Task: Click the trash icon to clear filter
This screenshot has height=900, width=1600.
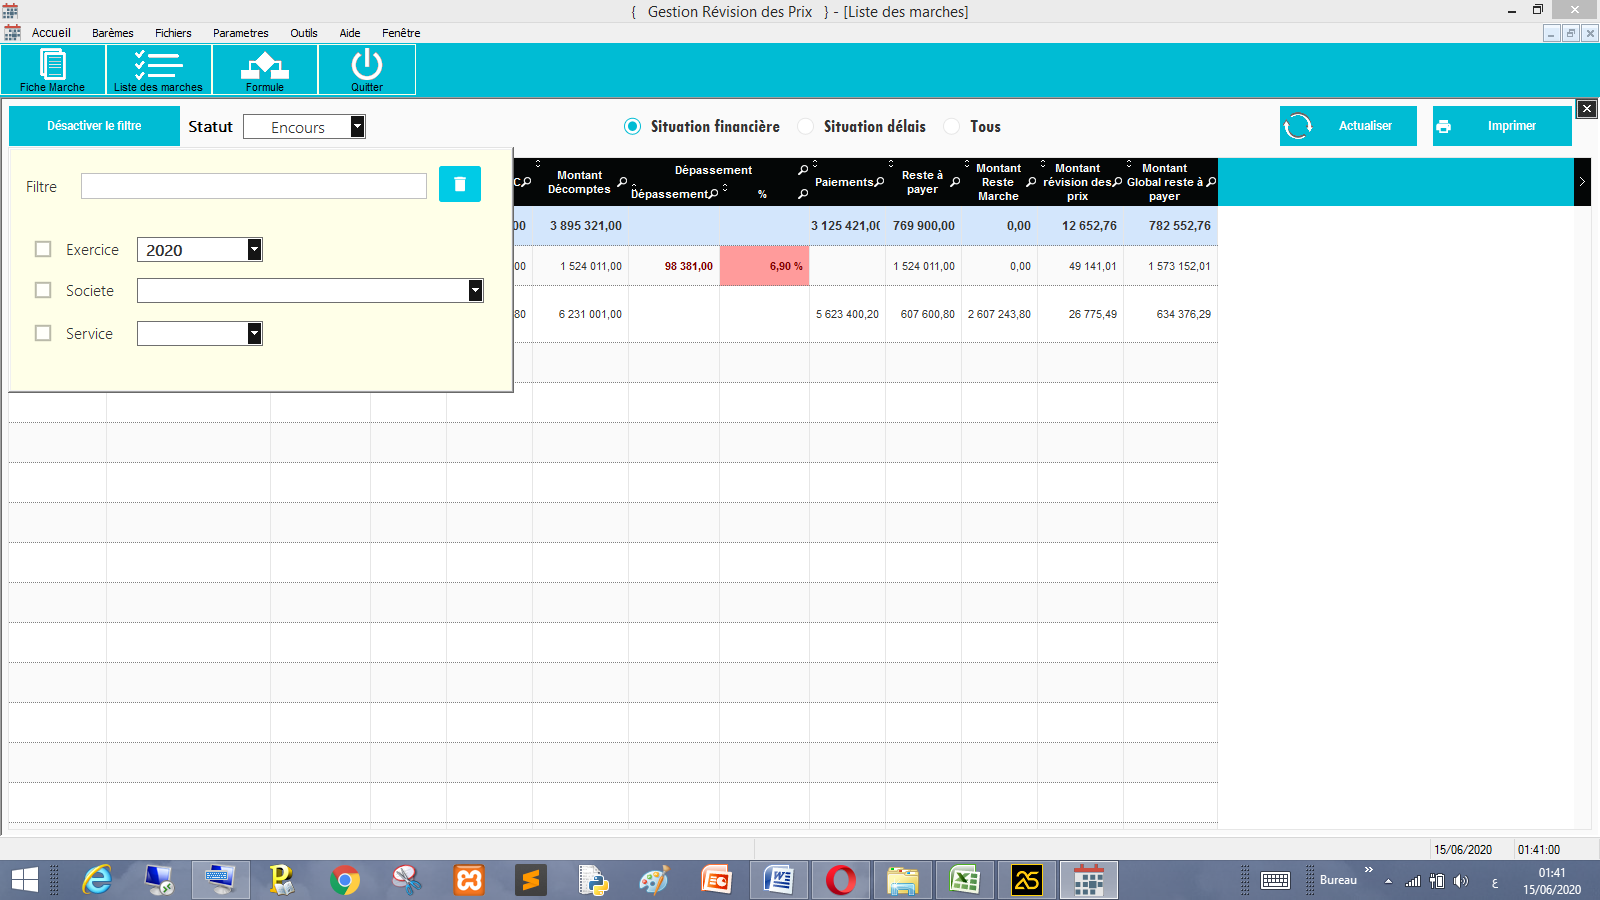Action: pos(460,184)
